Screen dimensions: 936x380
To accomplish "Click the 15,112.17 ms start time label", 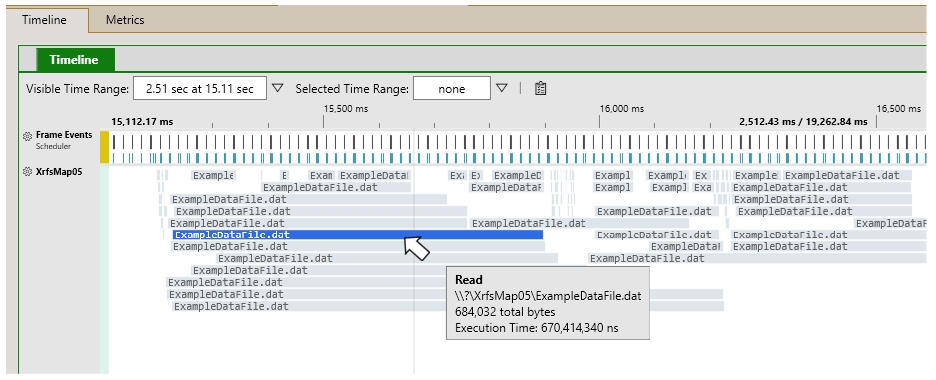I will coord(142,122).
